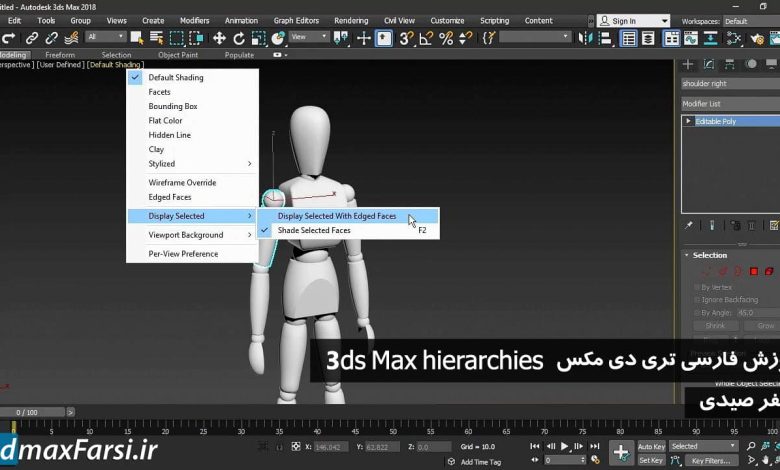Click the Link tool icon in toolbar
This screenshot has width=780, height=470.
(32, 38)
